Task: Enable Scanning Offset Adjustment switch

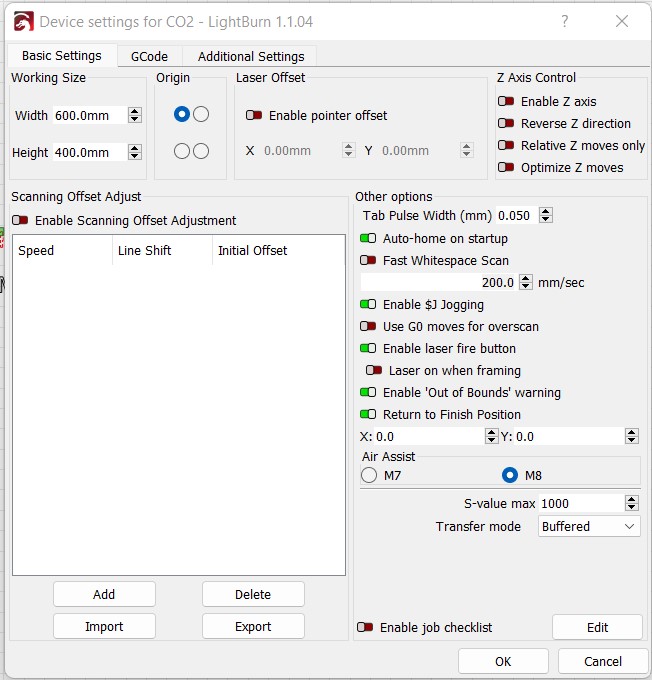Action: (x=20, y=220)
